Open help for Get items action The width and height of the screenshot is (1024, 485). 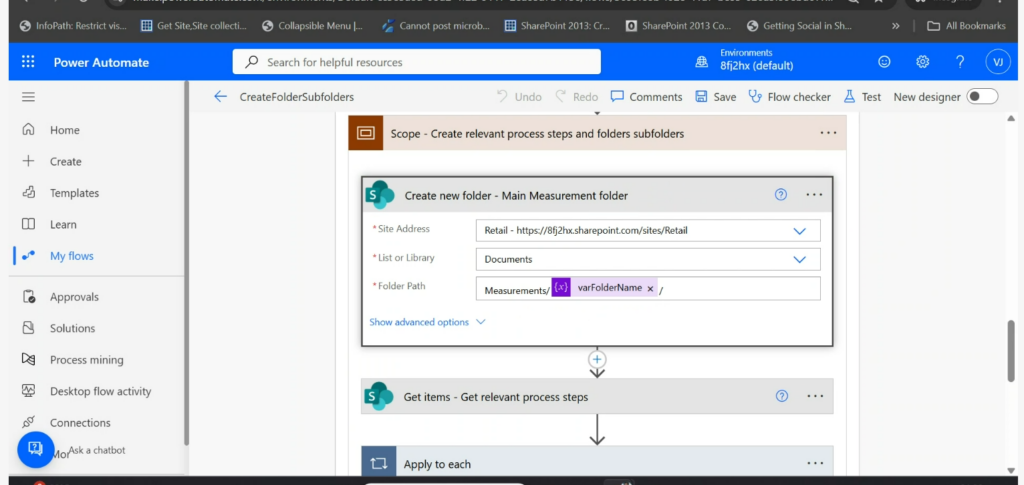[781, 396]
